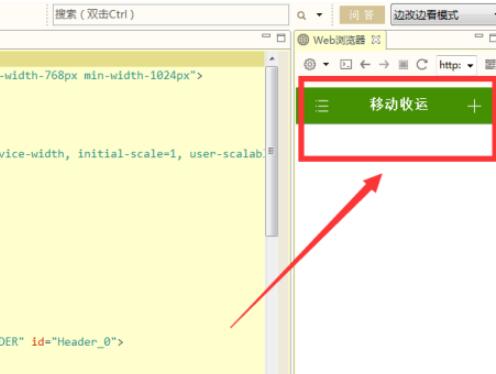496x374 pixels.
Task: Close the Web浏览器 tab
Action: click(376, 40)
